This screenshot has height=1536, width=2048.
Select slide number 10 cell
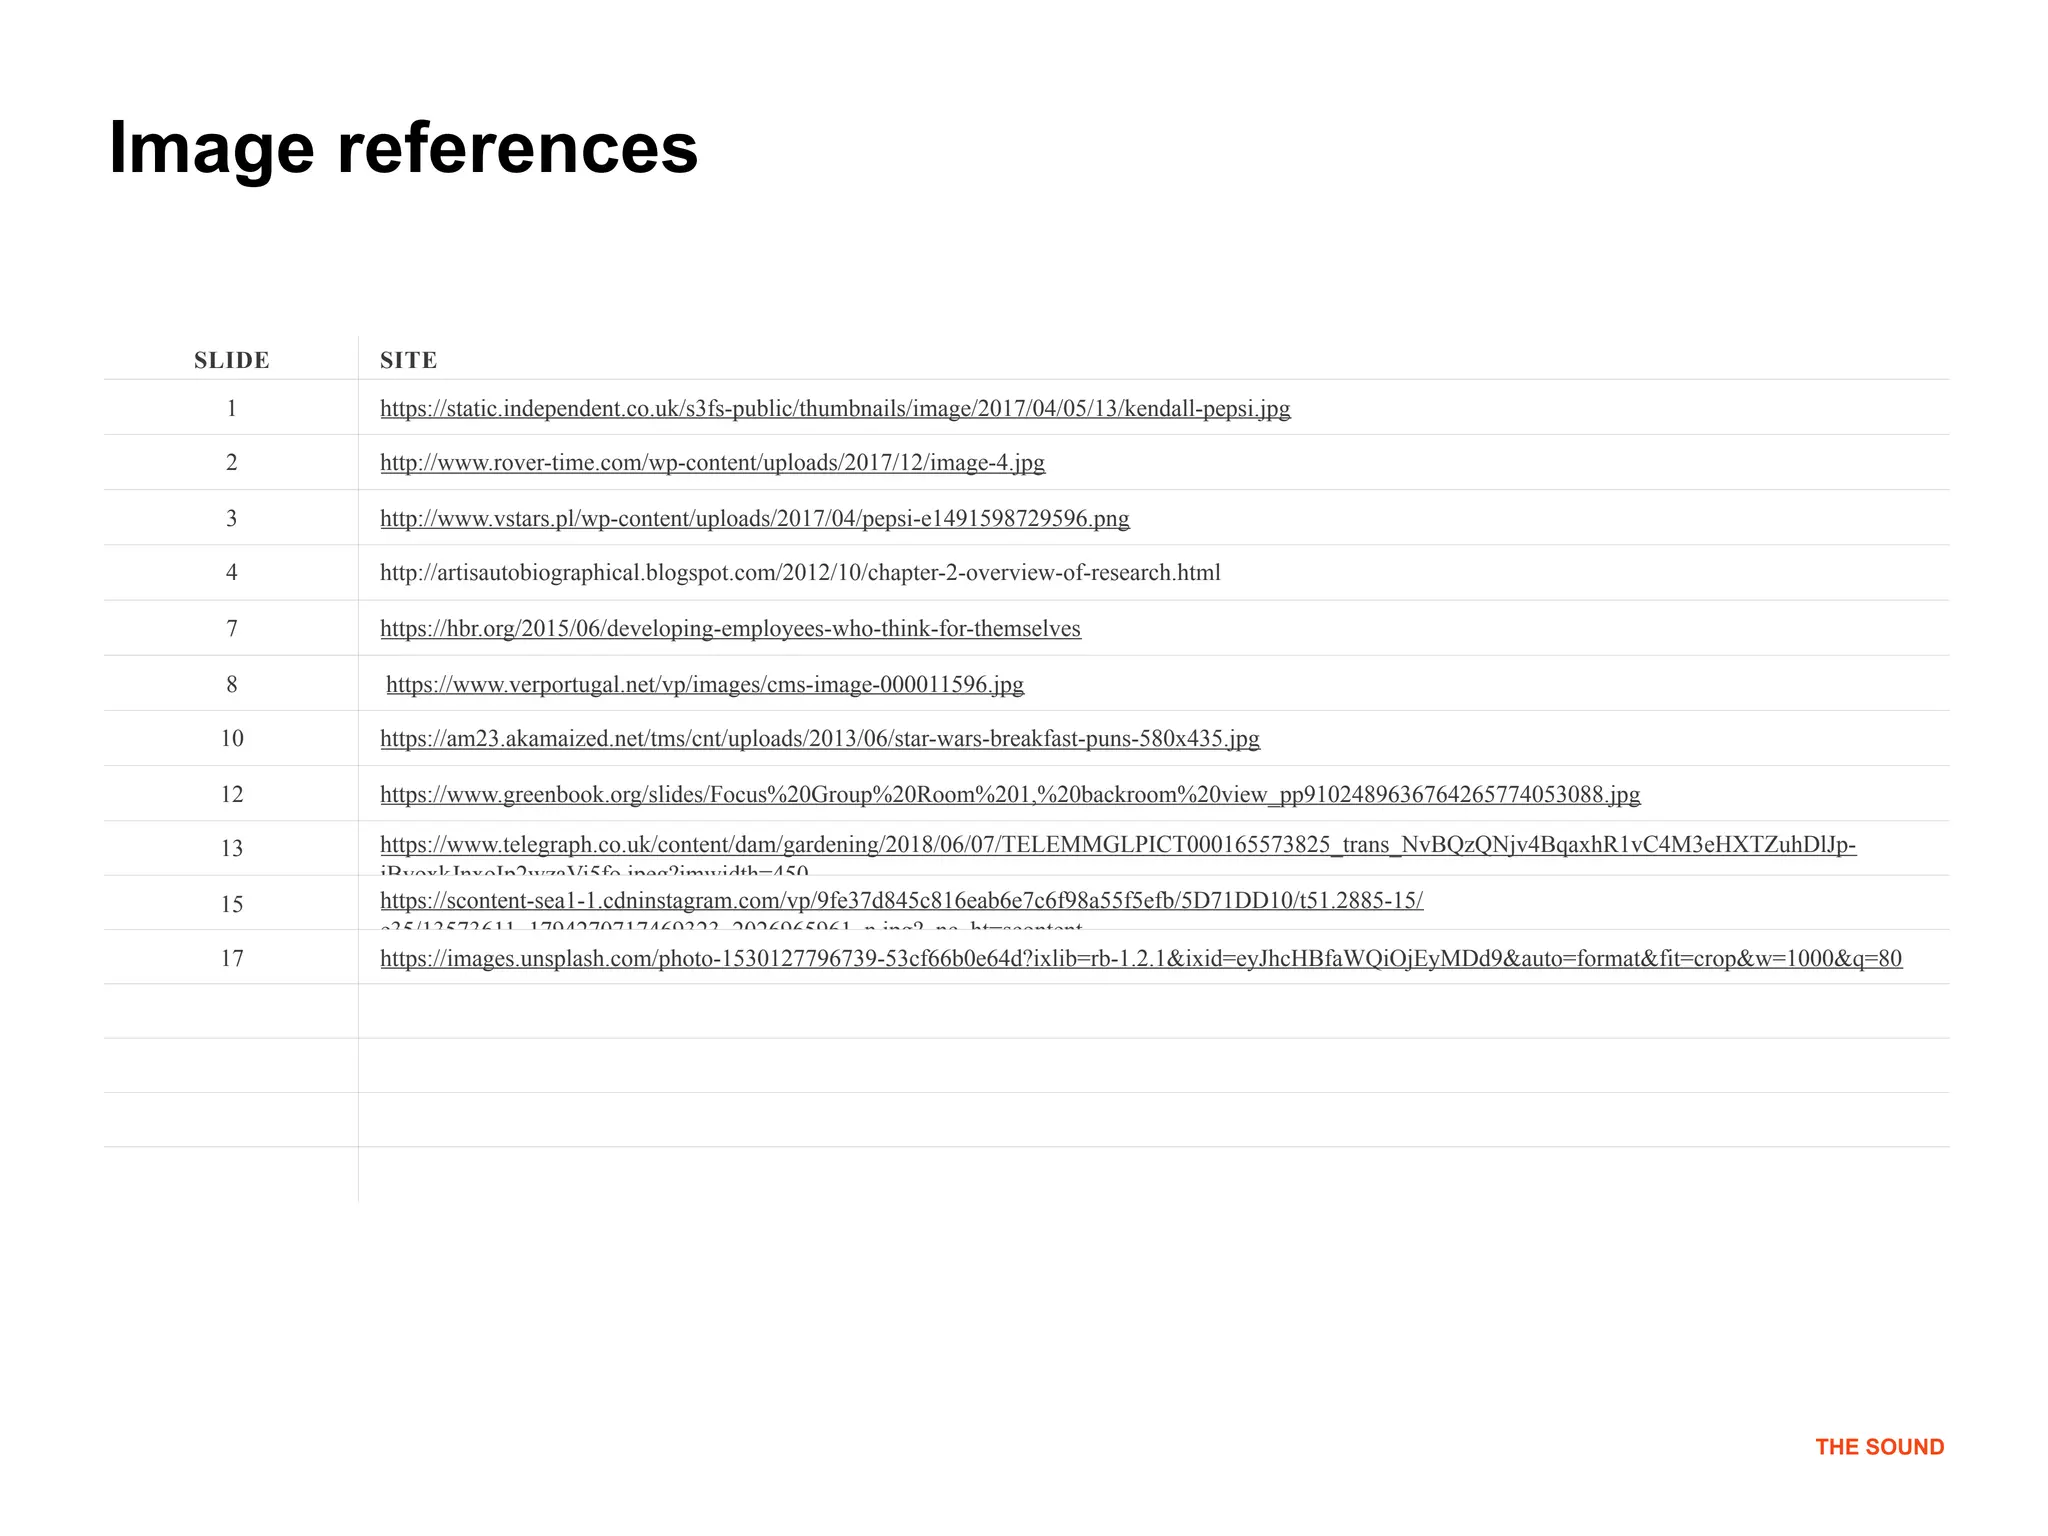click(232, 739)
